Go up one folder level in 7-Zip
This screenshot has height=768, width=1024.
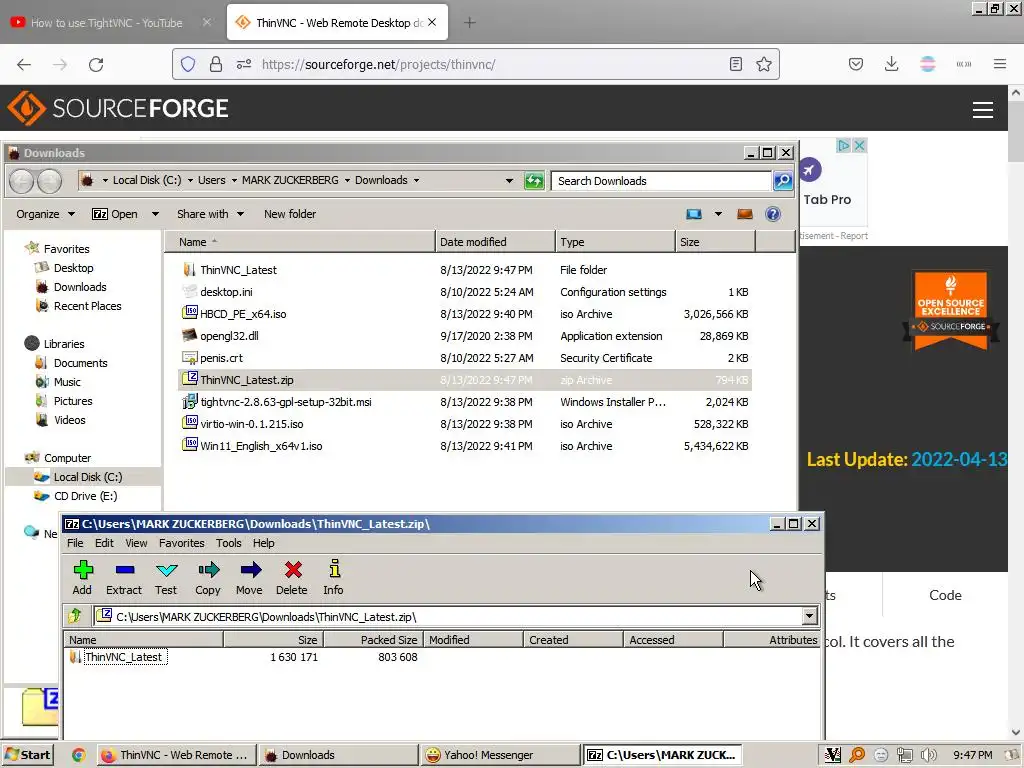[x=75, y=616]
